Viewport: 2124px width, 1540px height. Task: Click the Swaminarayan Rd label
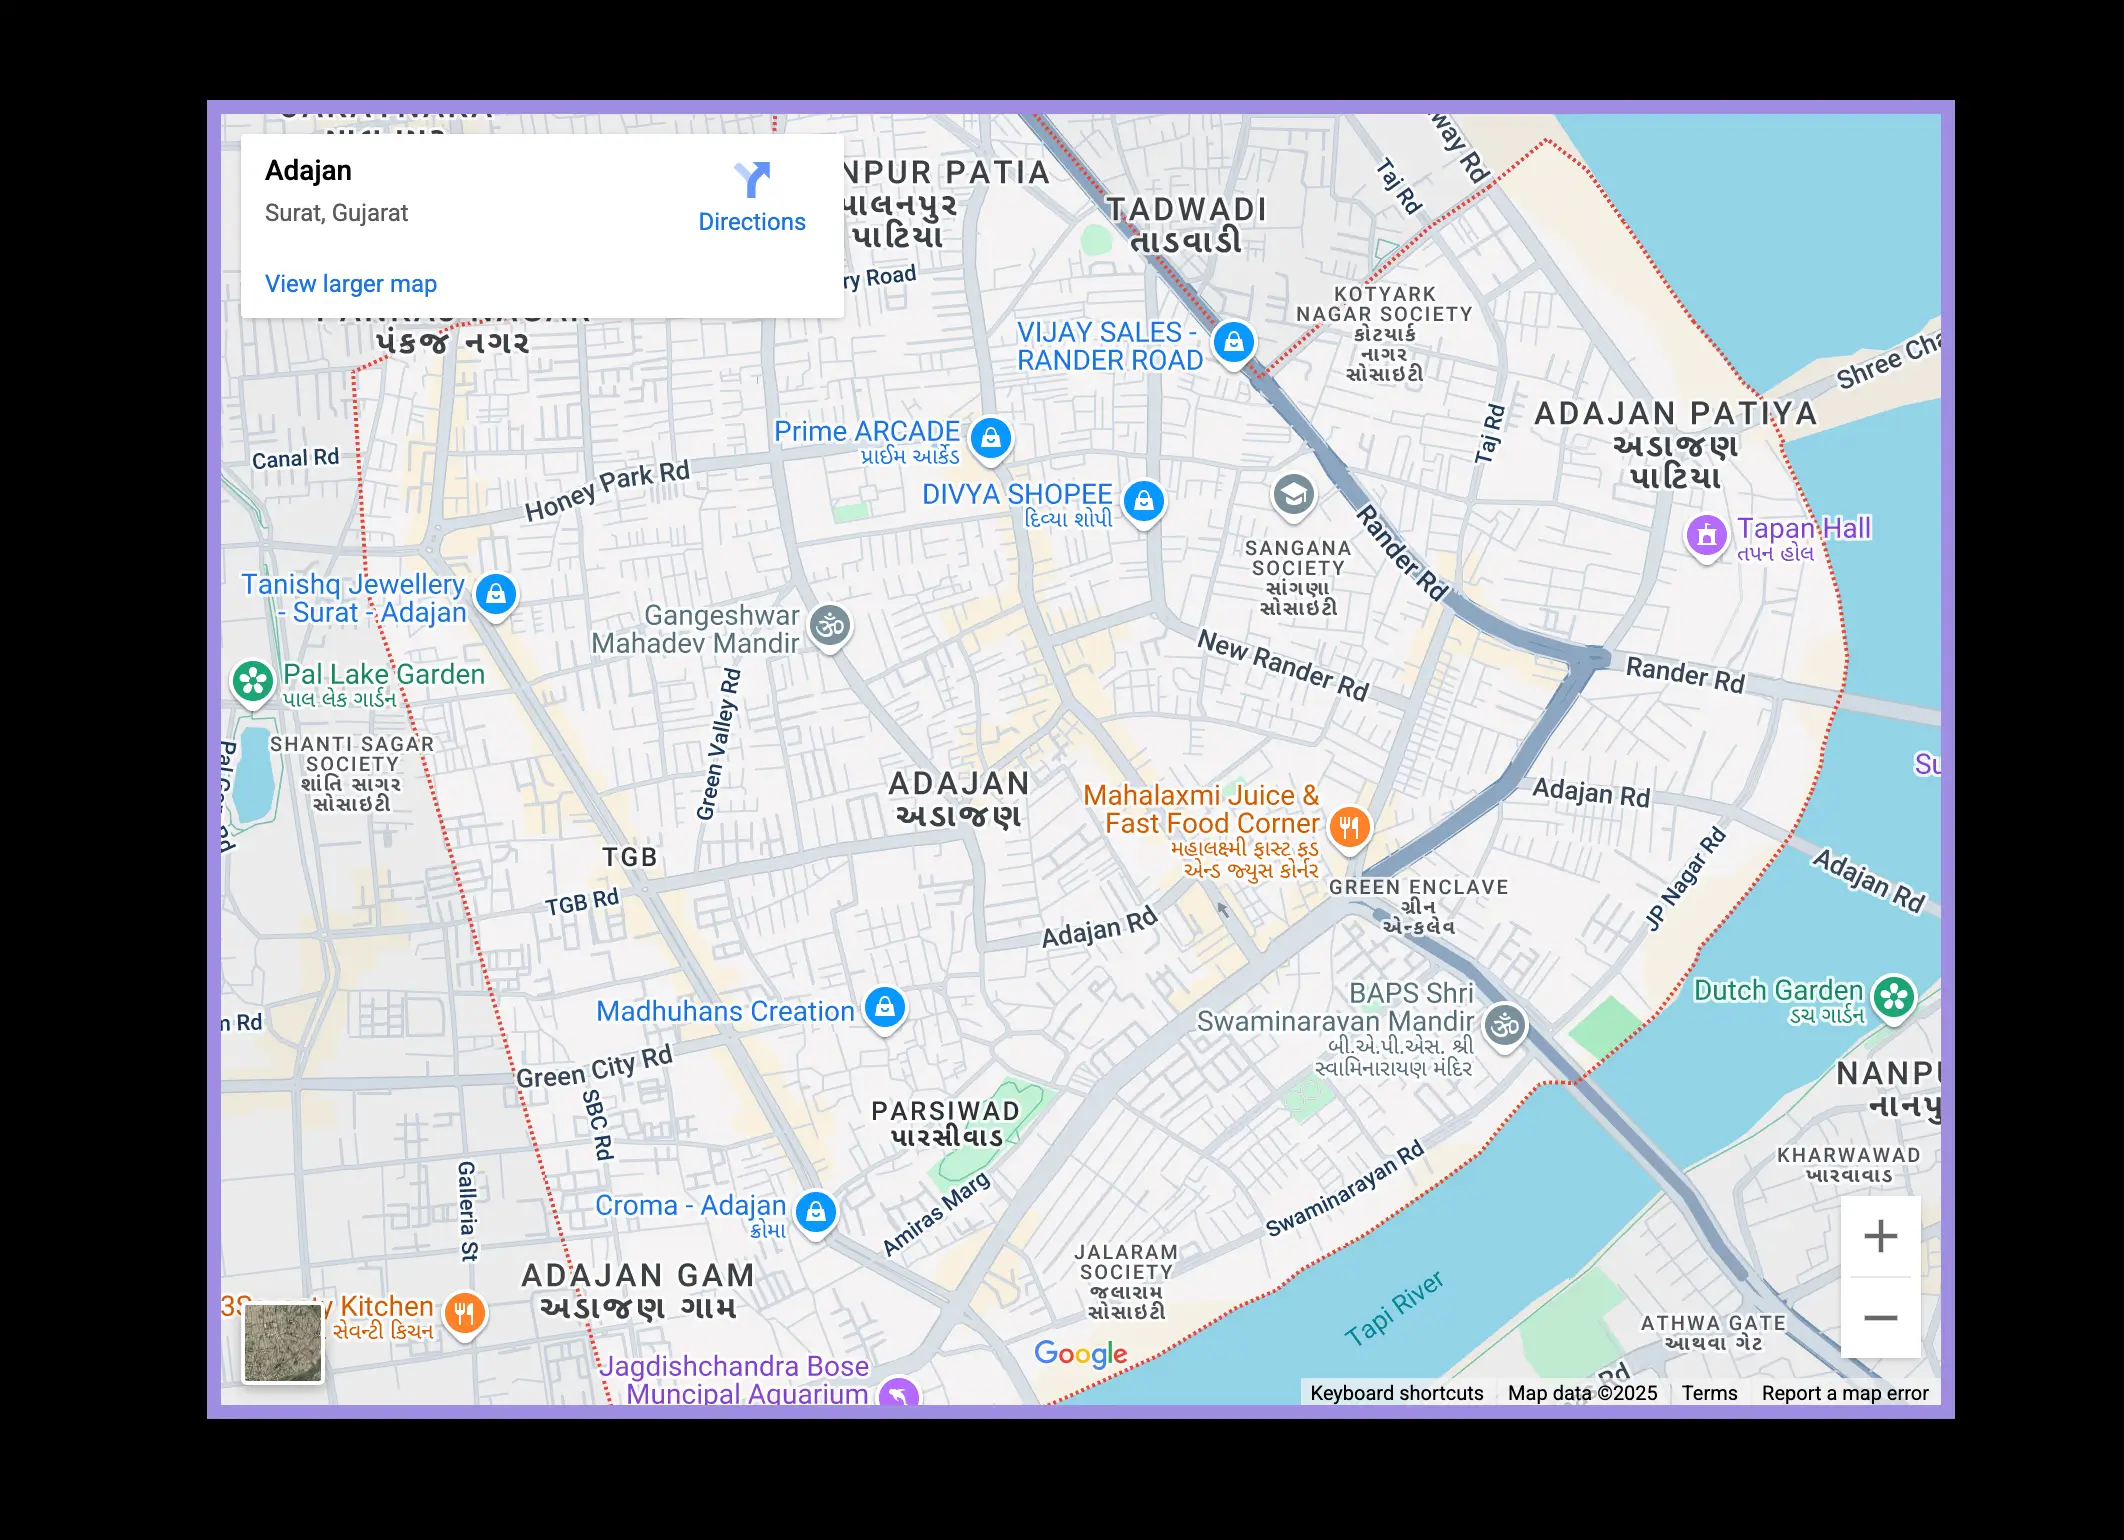[x=1345, y=1189]
